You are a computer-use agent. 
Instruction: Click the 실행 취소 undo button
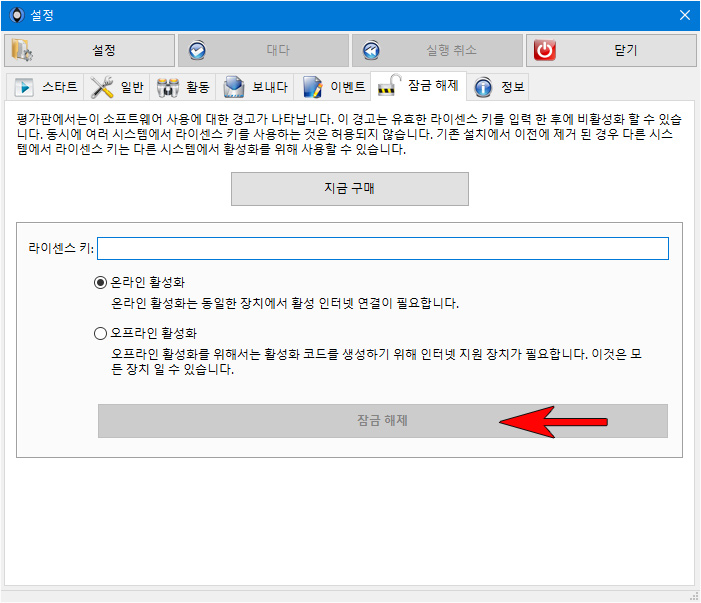tap(437, 51)
